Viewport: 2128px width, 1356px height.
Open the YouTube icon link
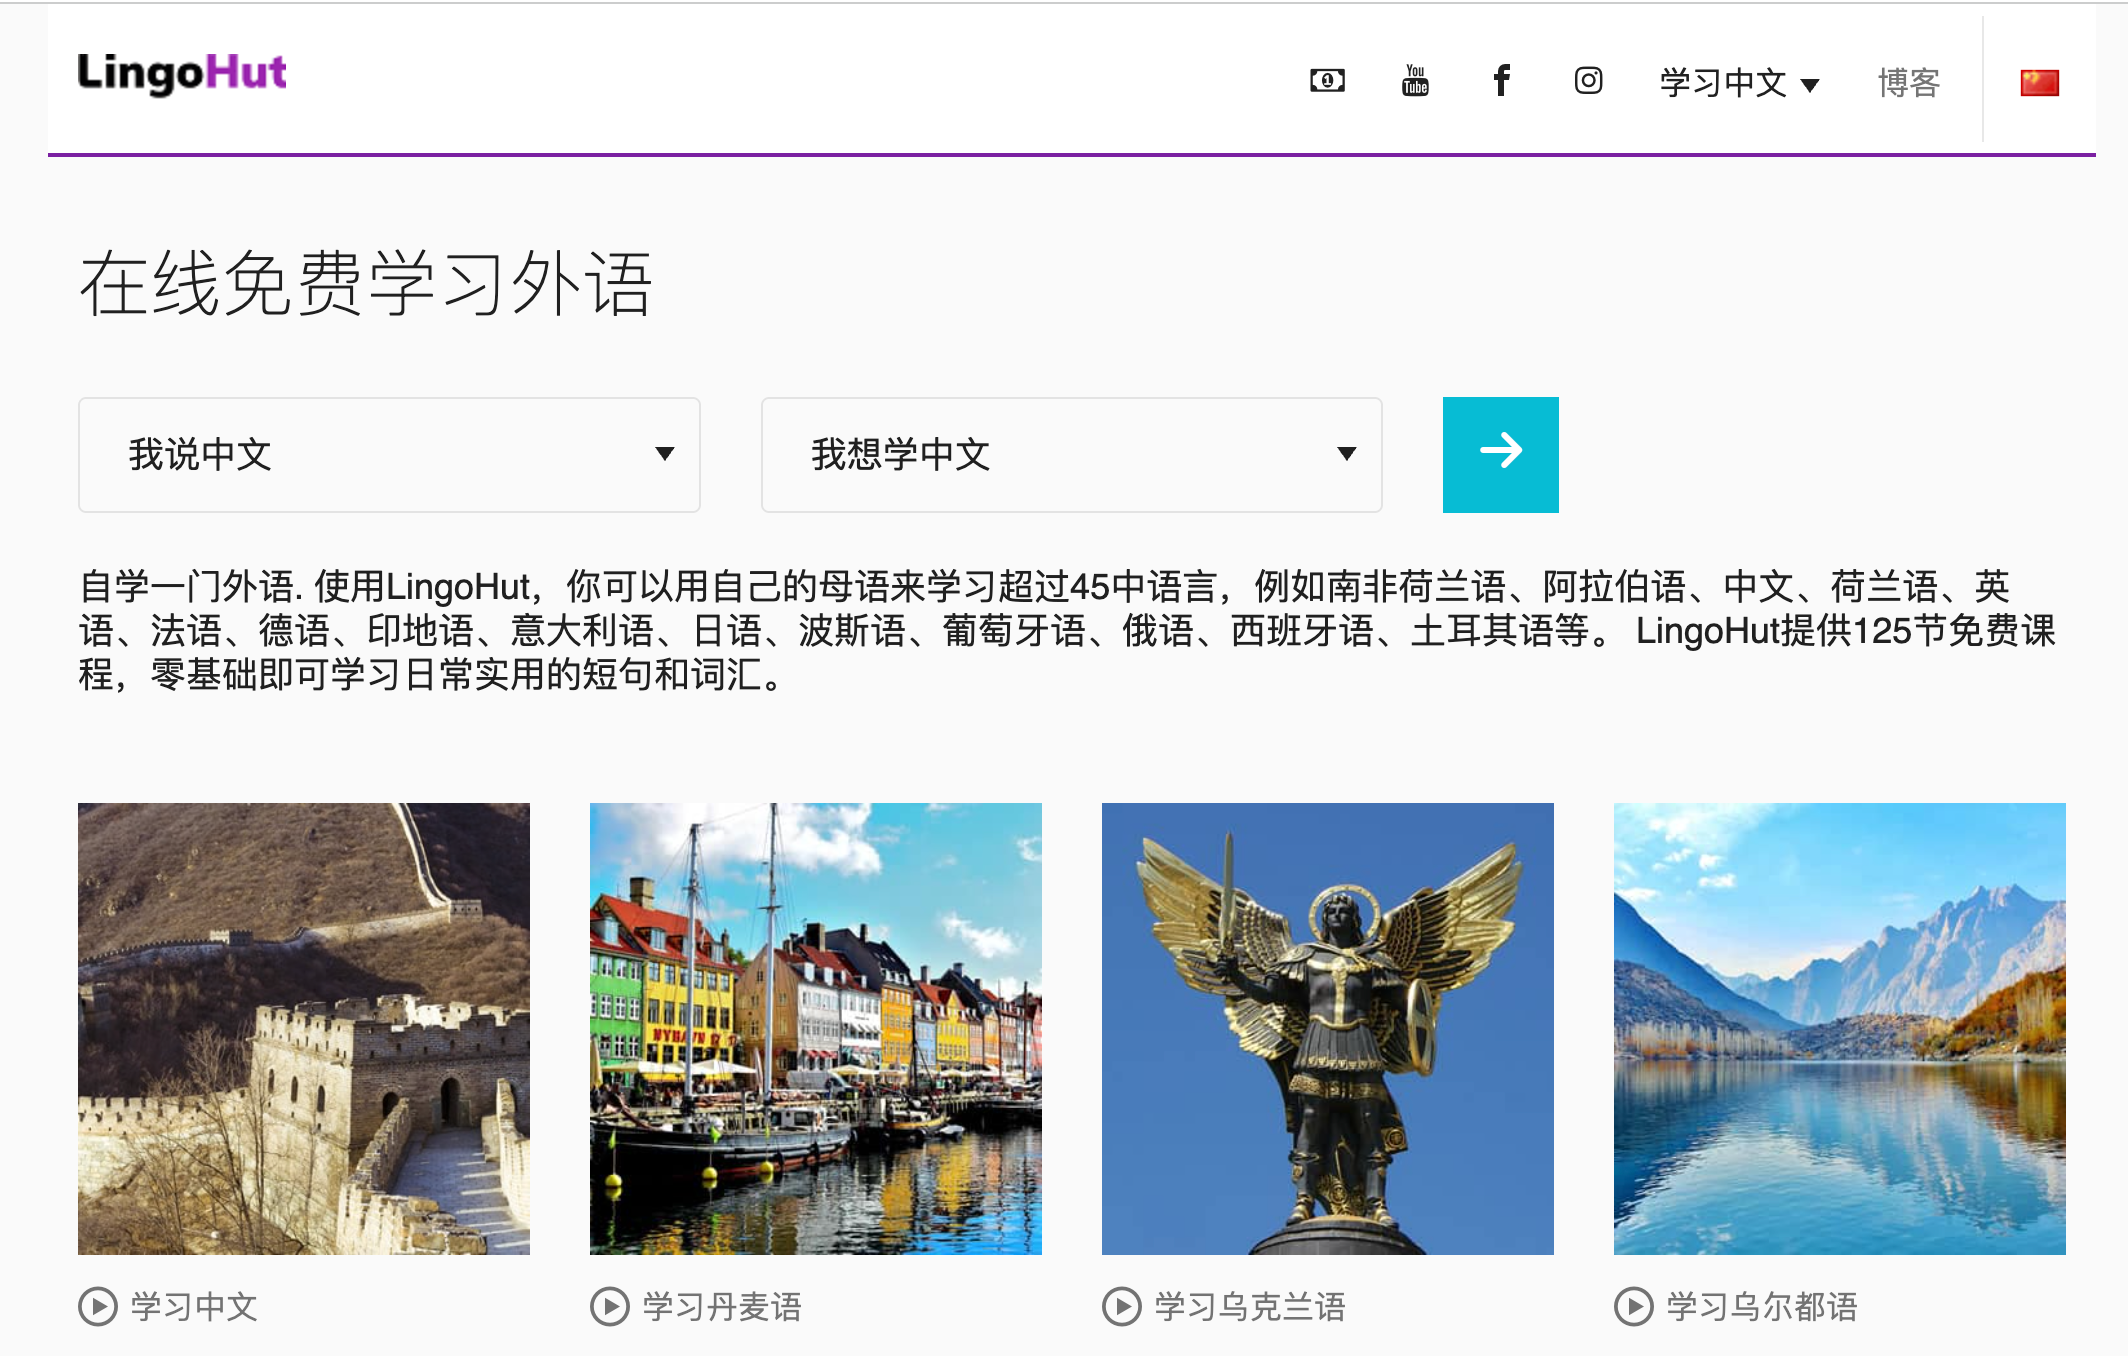[1415, 81]
